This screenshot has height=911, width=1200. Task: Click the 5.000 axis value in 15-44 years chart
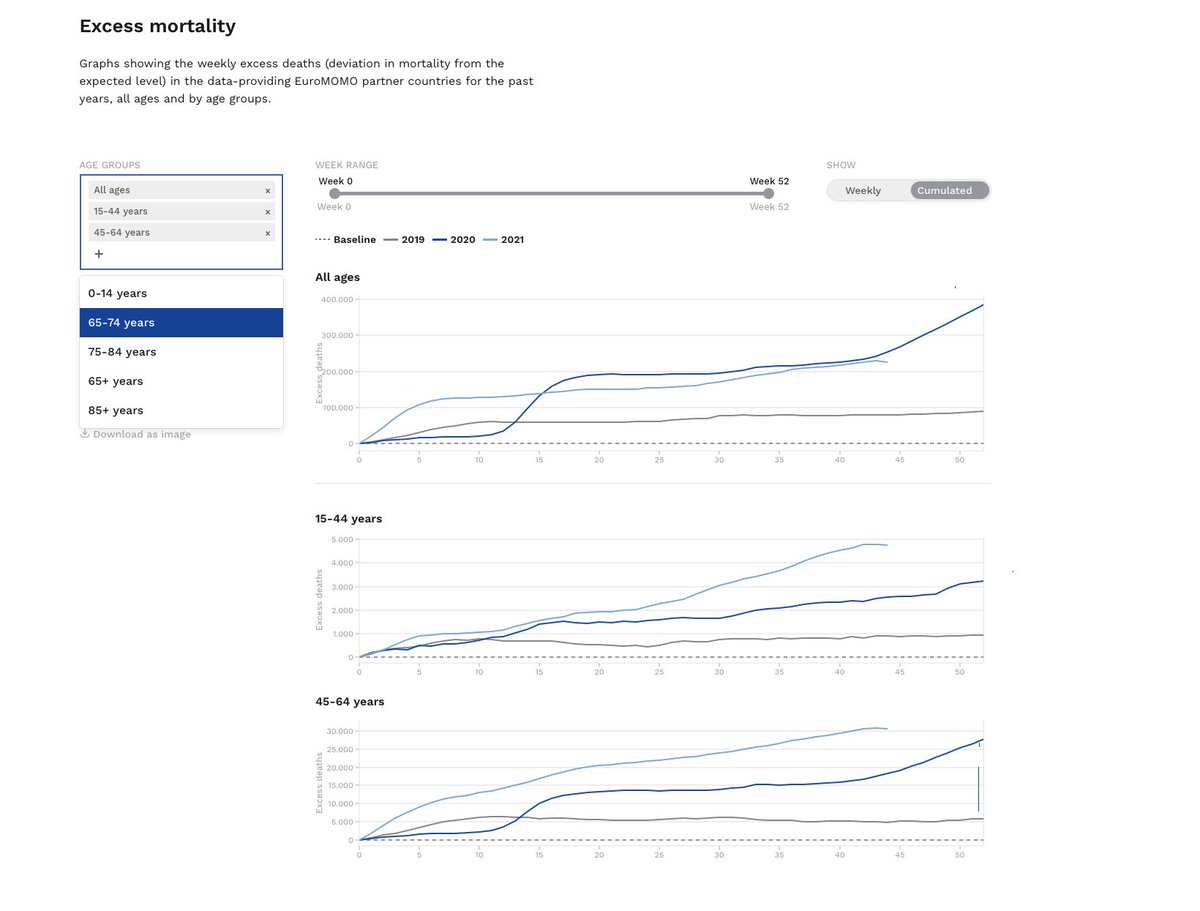(x=340, y=540)
